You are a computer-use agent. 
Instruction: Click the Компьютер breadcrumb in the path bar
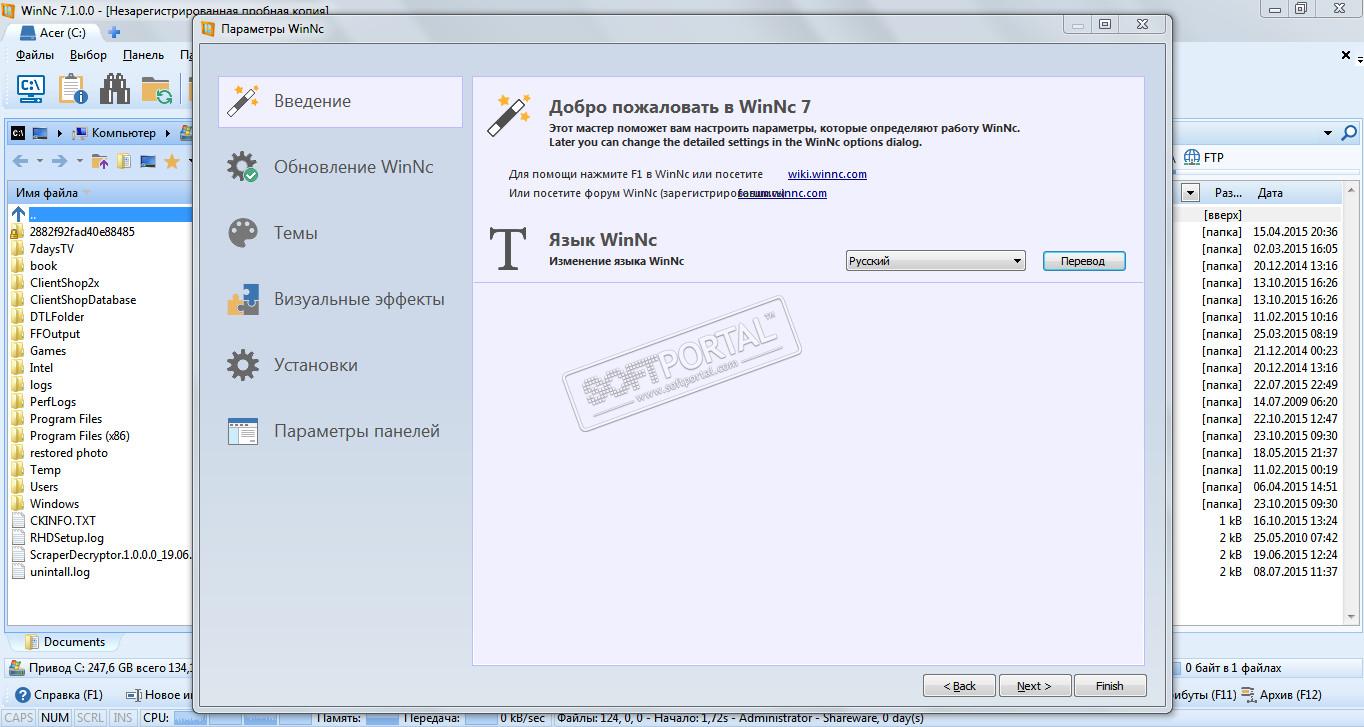click(124, 132)
